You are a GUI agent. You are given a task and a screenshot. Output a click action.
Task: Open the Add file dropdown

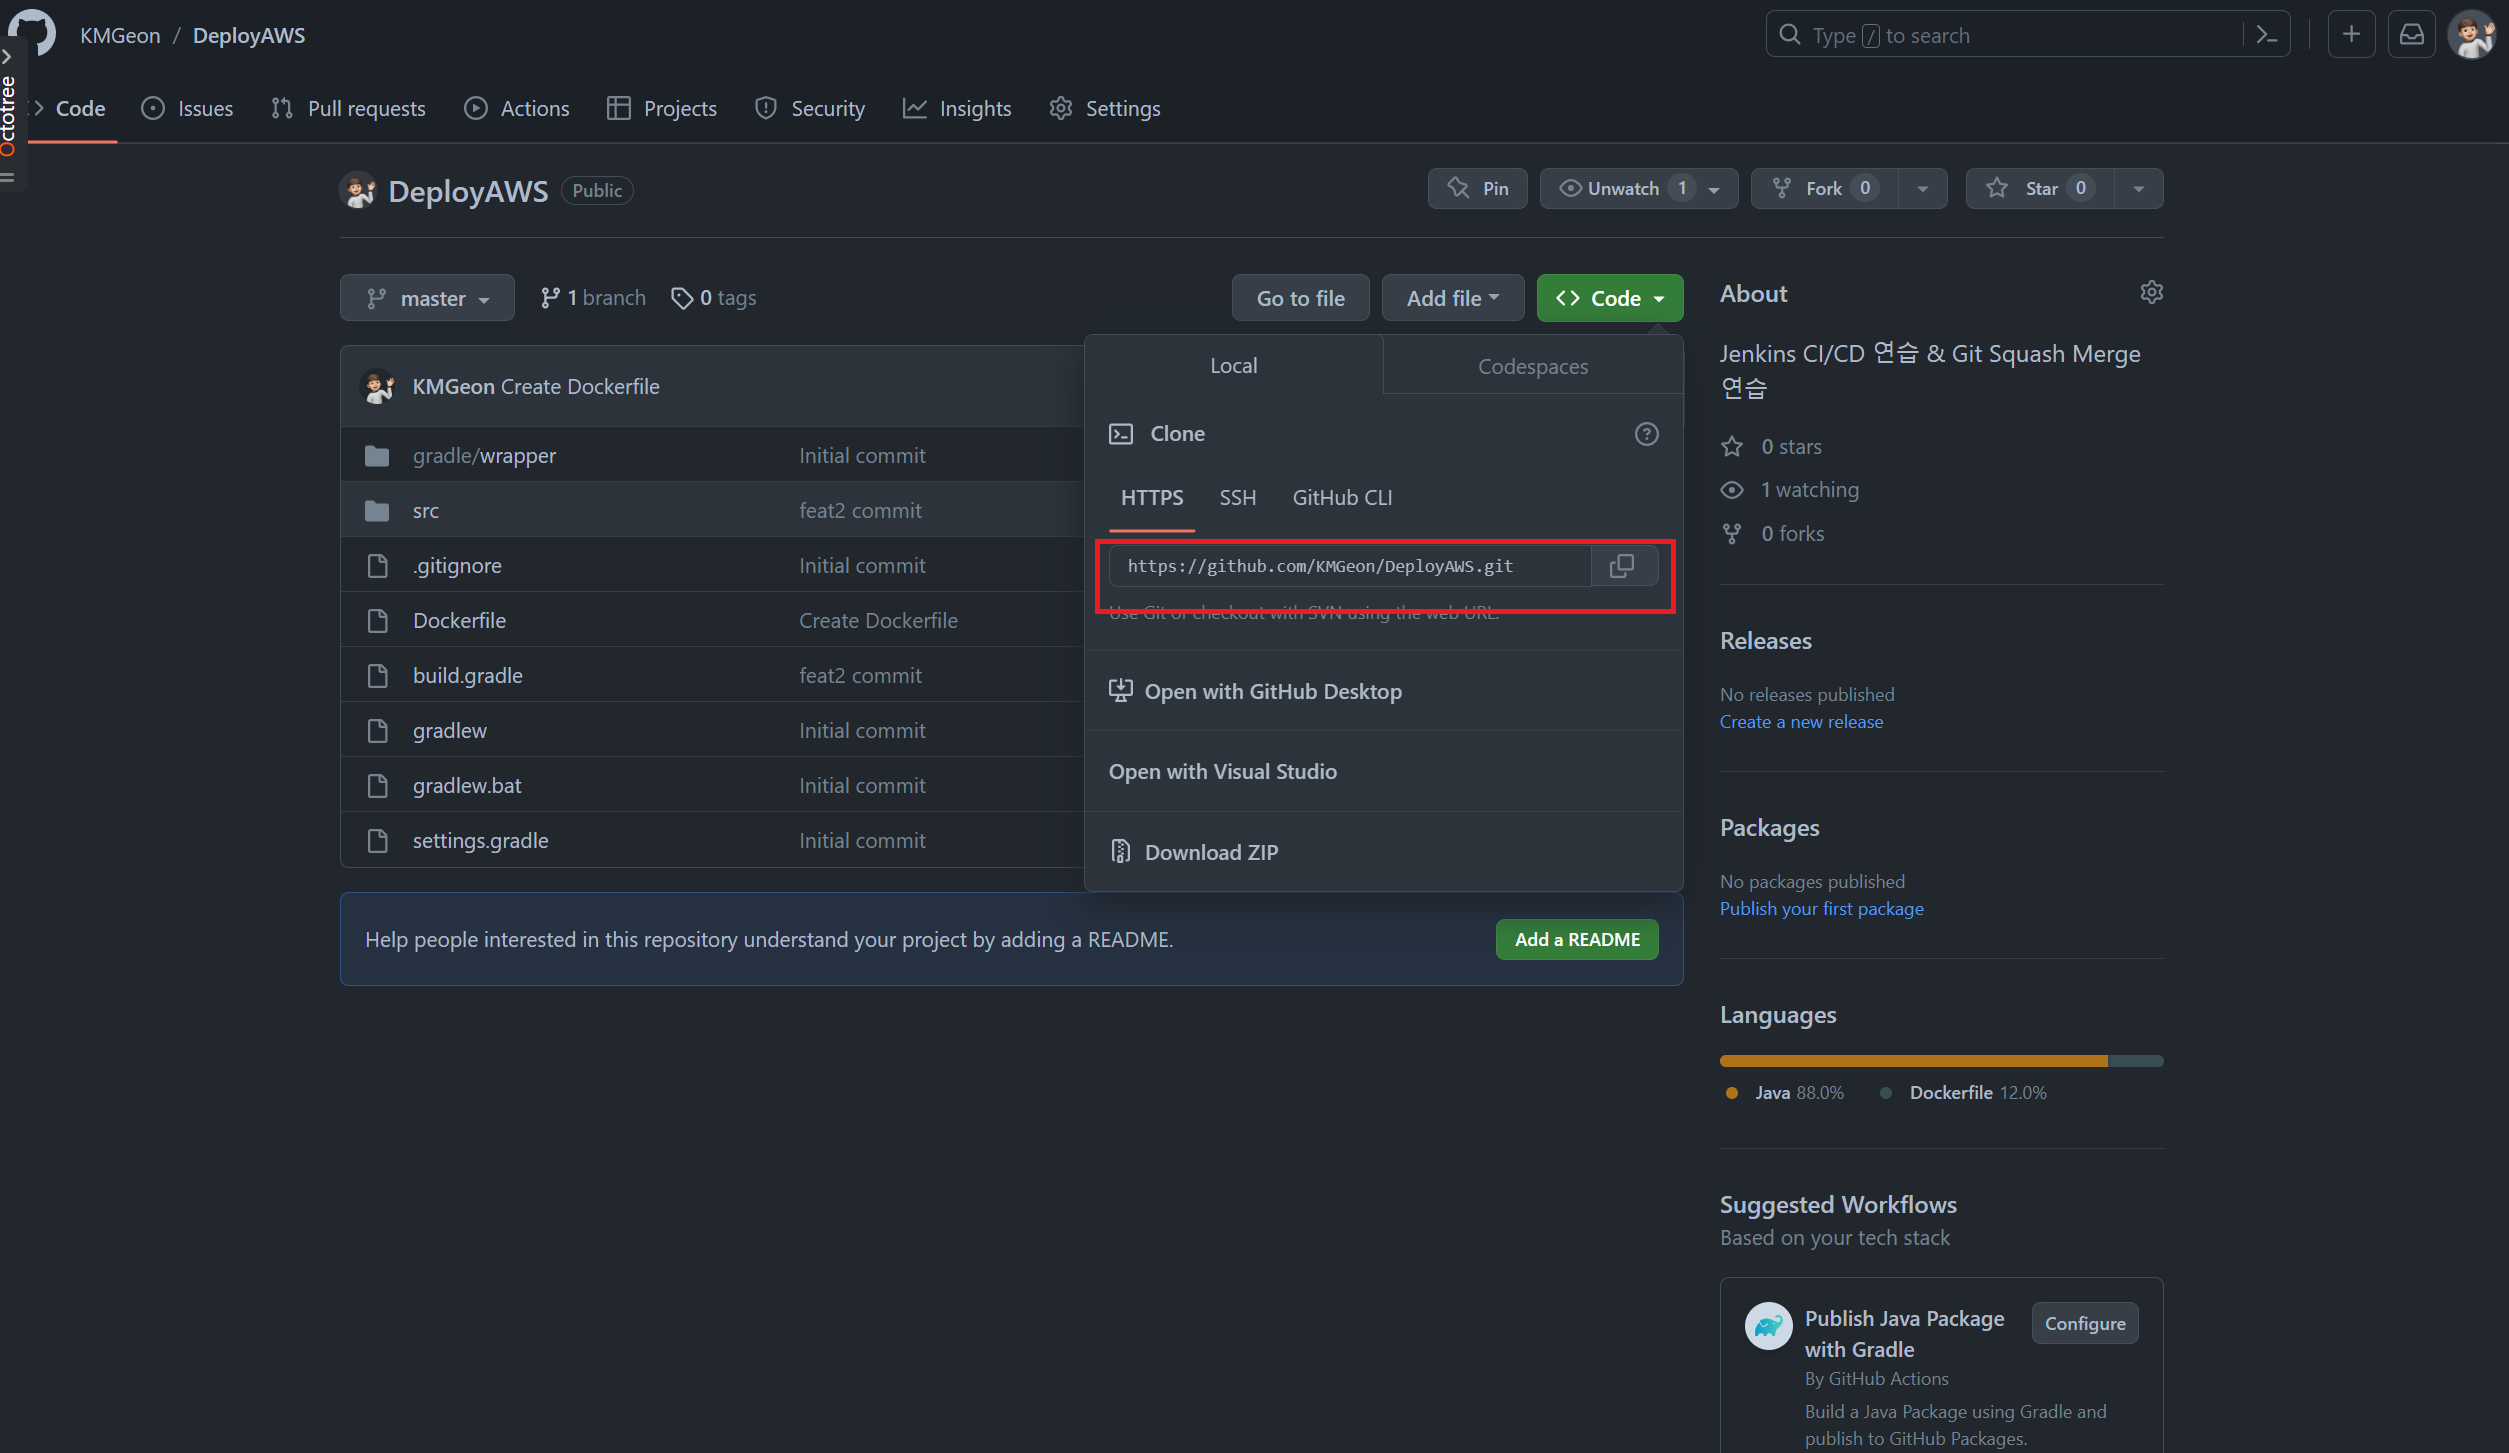[x=1452, y=298]
